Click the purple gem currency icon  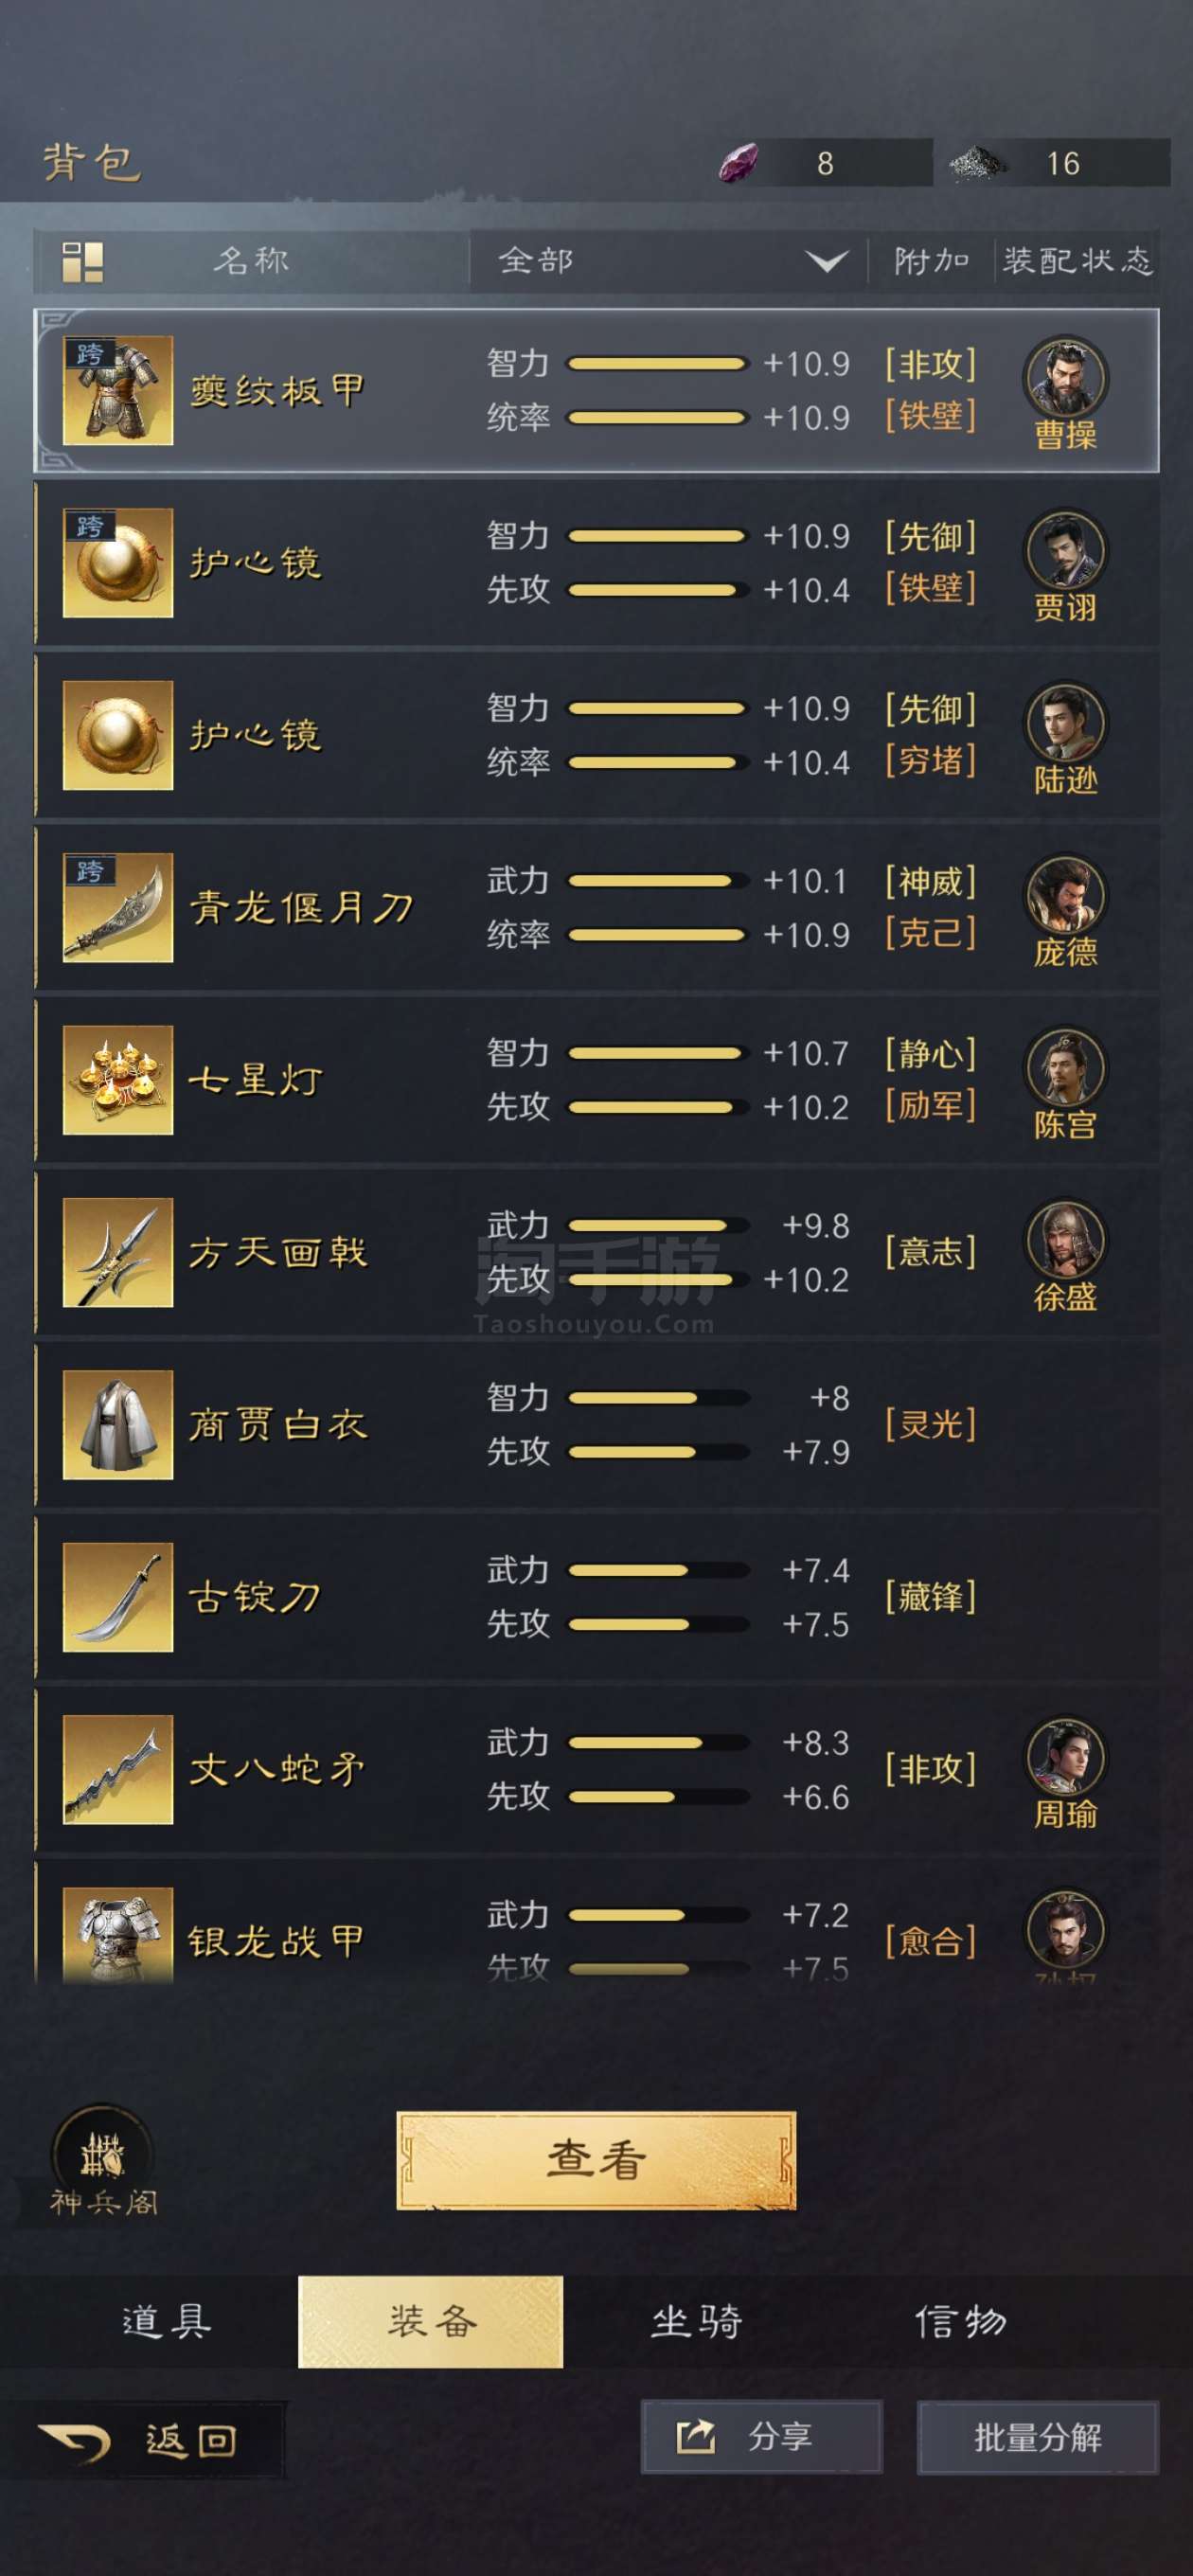(x=738, y=162)
